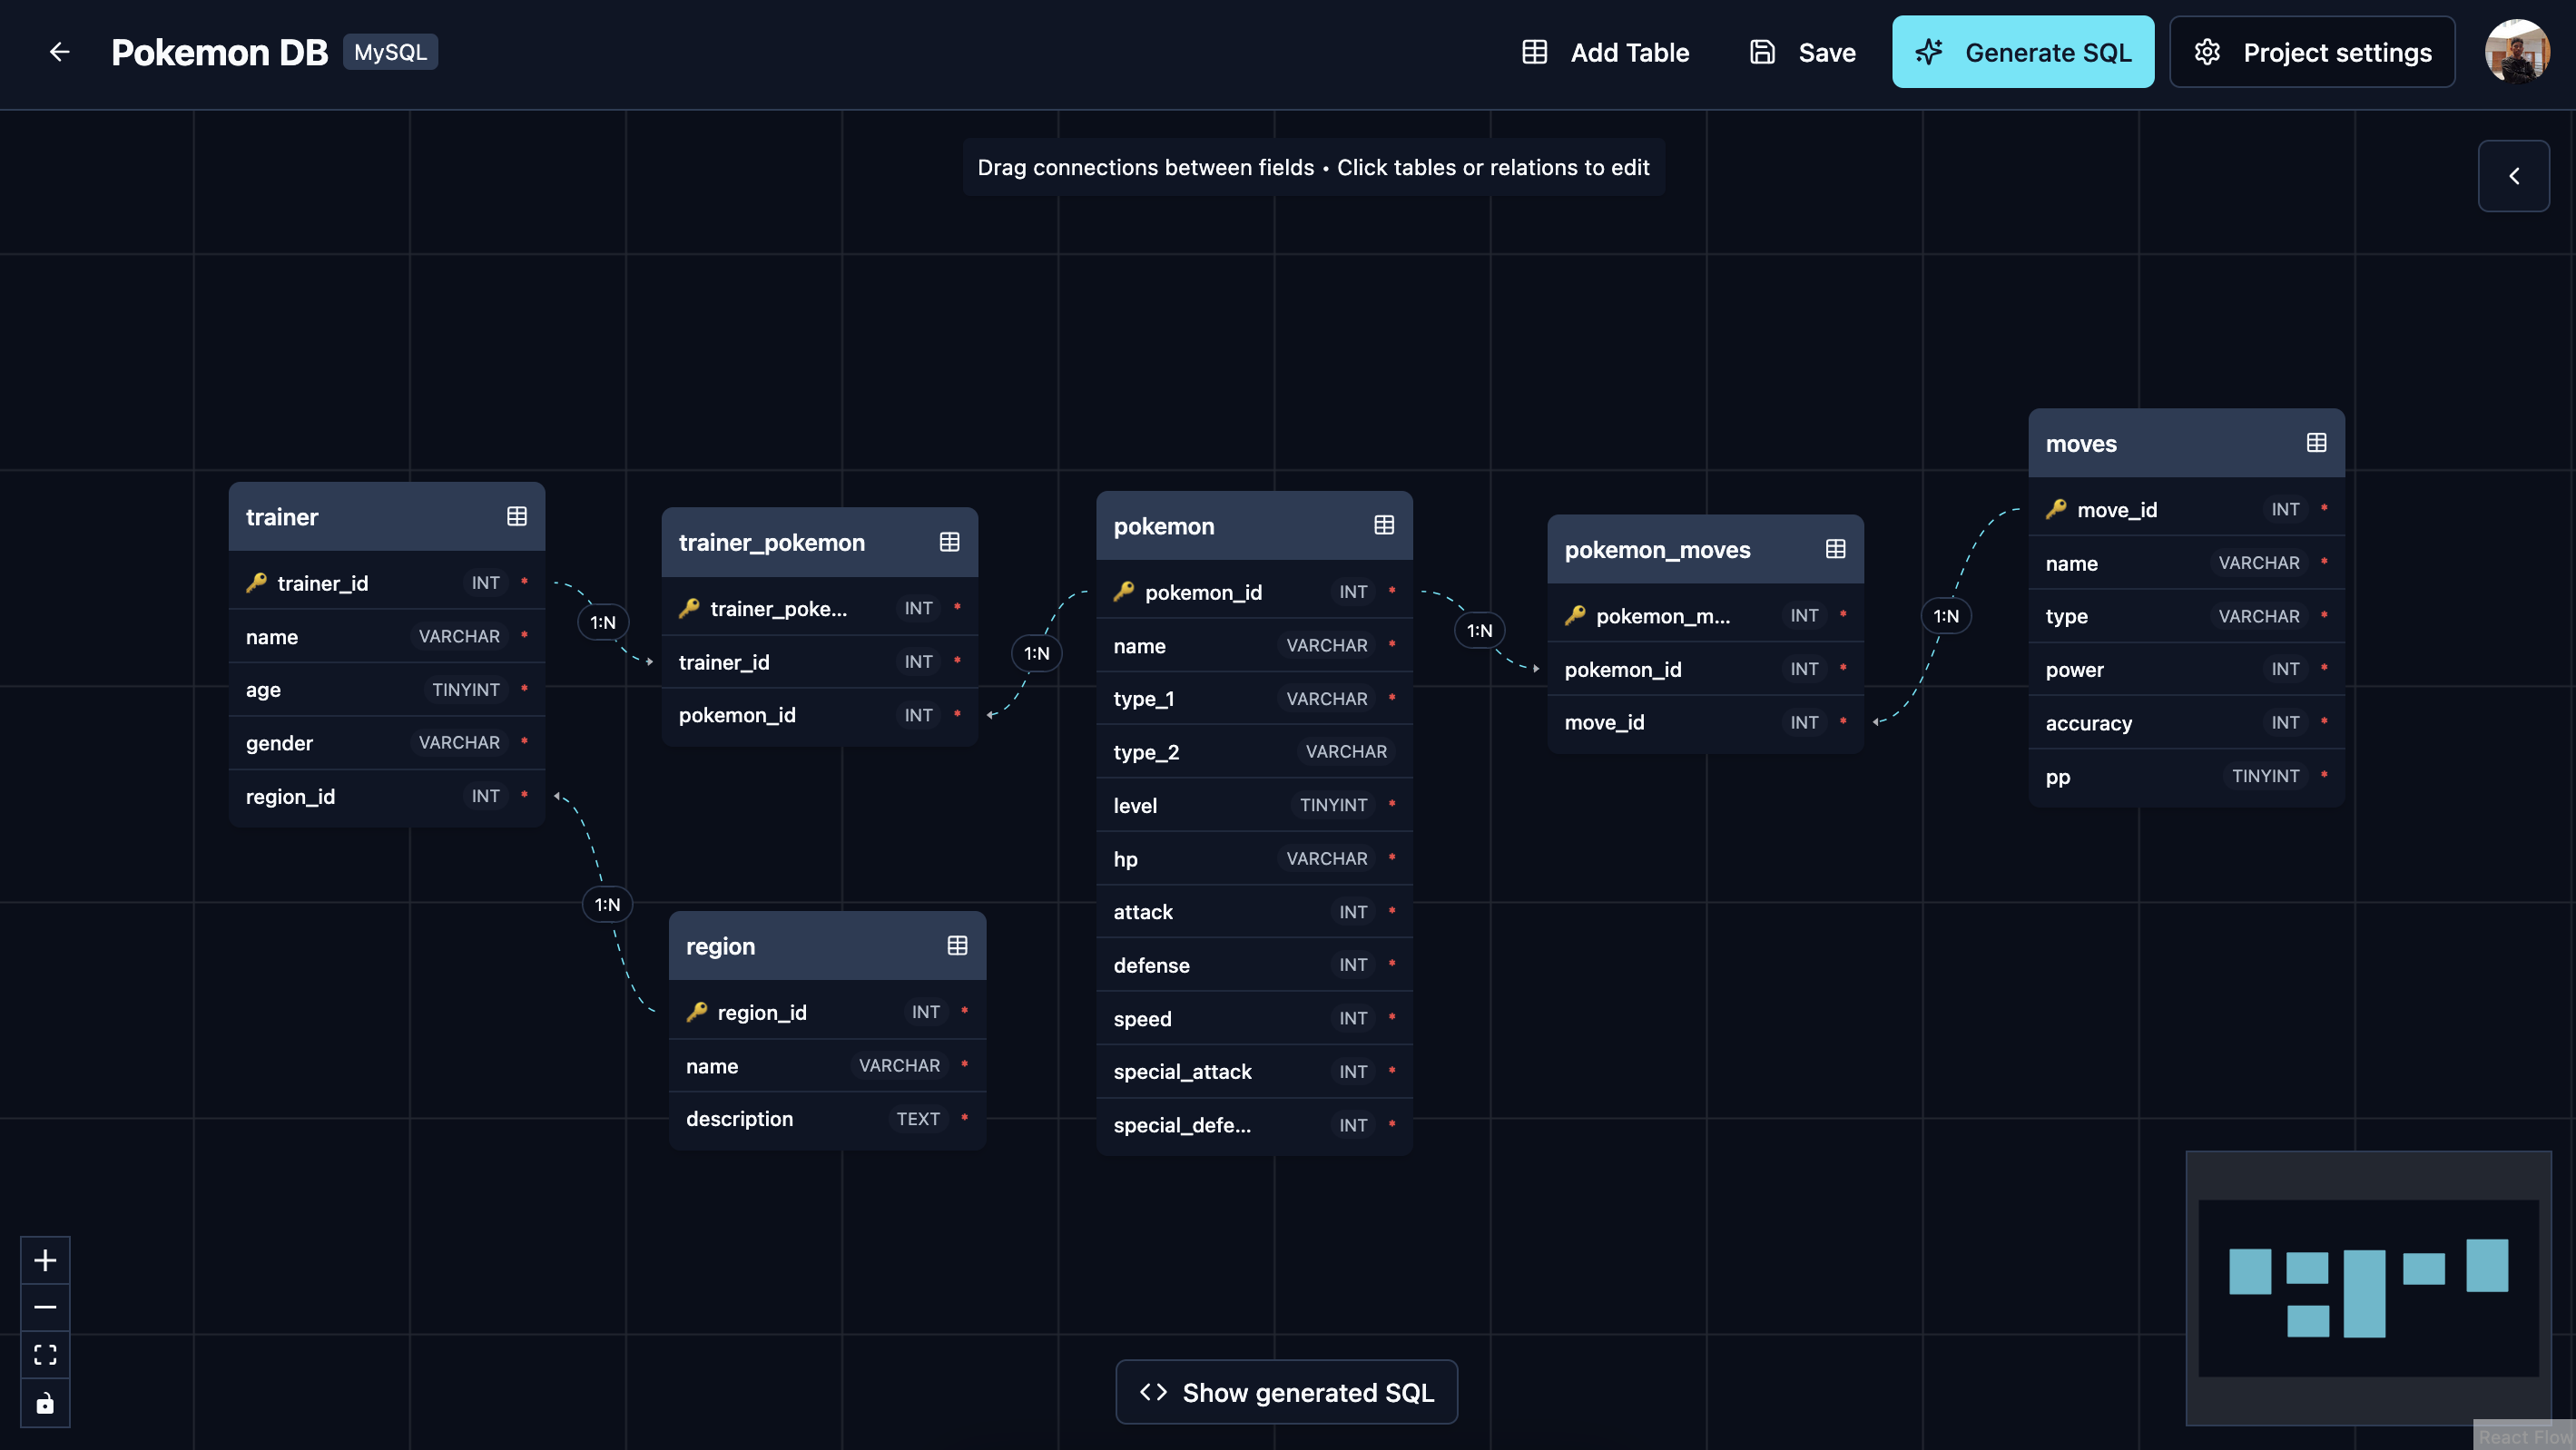Click the fit view icon

pos(45,1355)
